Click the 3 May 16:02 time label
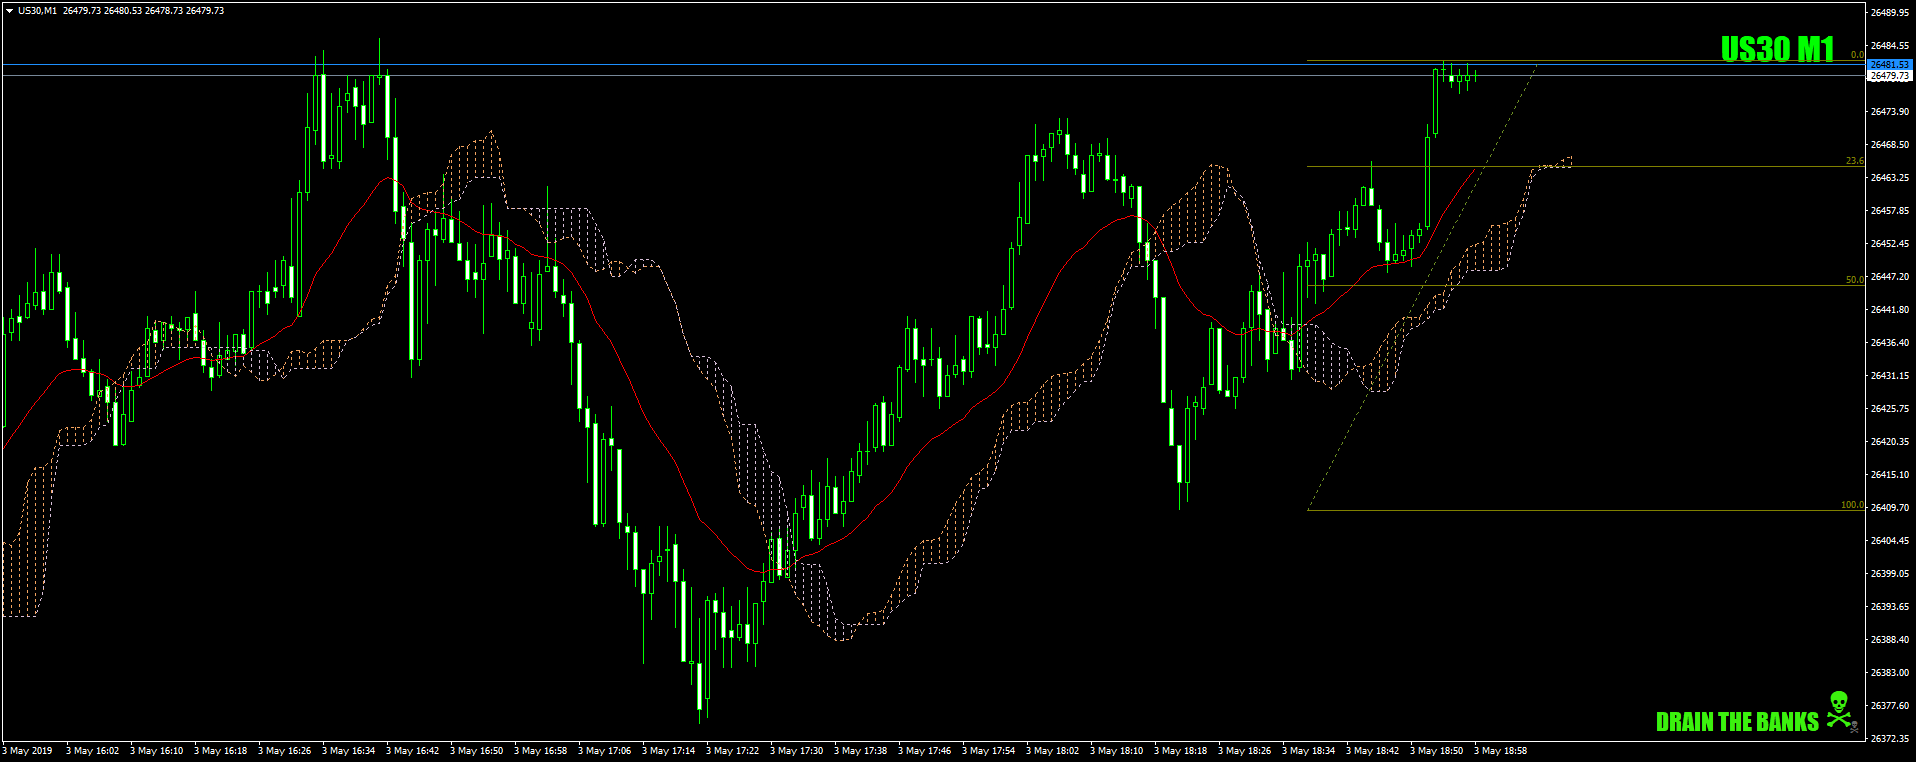 93,751
